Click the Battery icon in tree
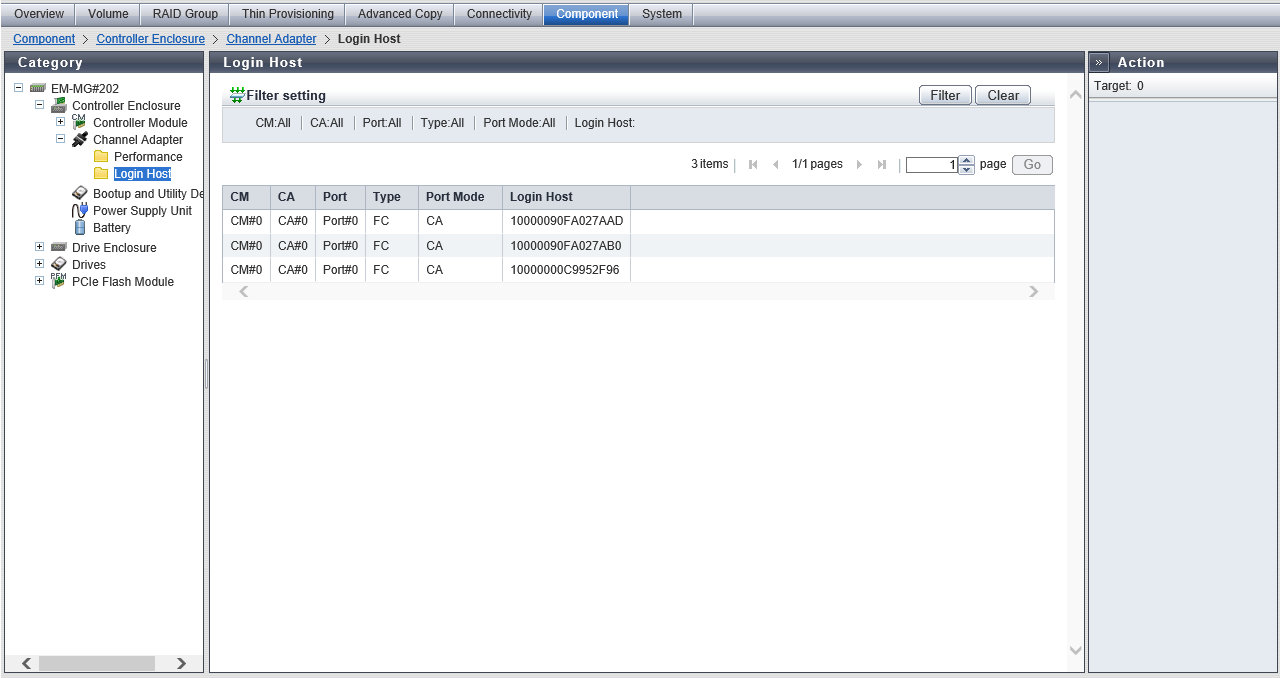The height and width of the screenshot is (678, 1280). coord(80,228)
